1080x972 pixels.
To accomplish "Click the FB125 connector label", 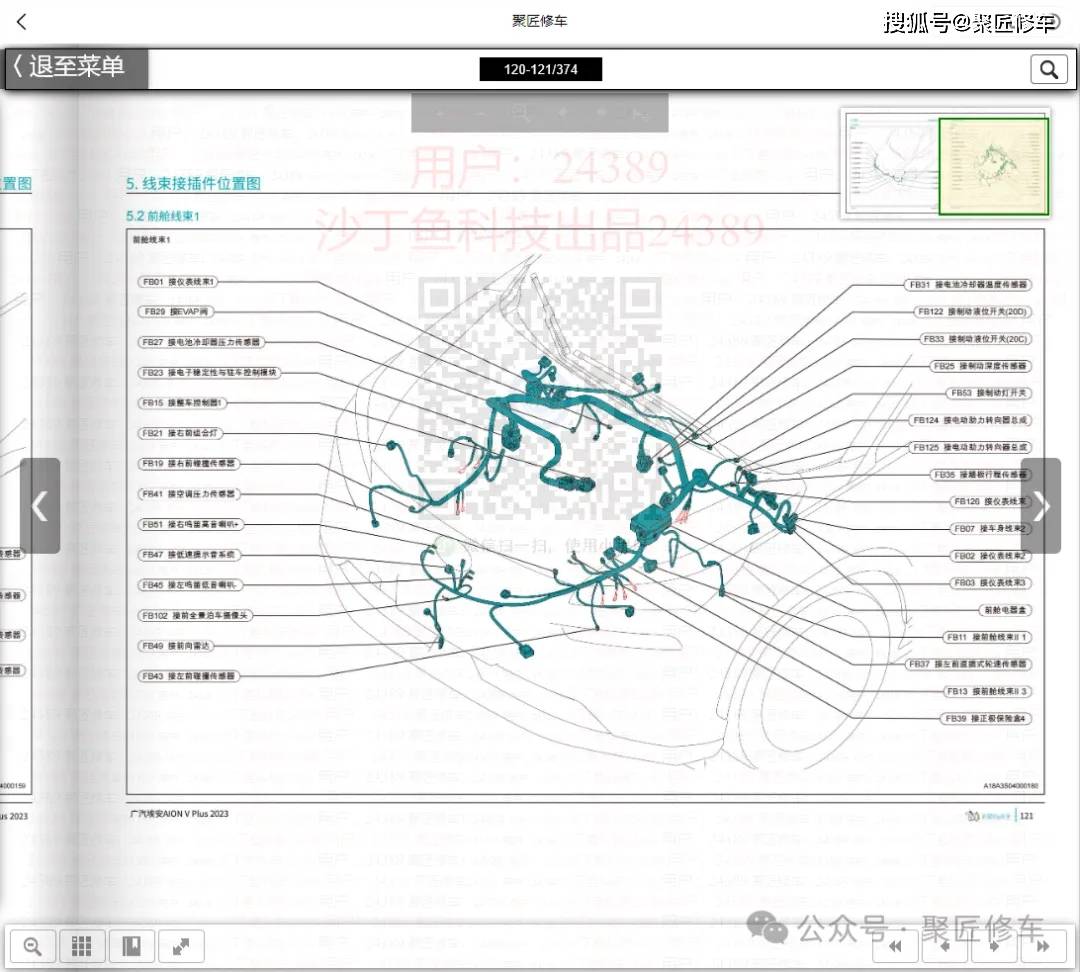I will 970,447.
